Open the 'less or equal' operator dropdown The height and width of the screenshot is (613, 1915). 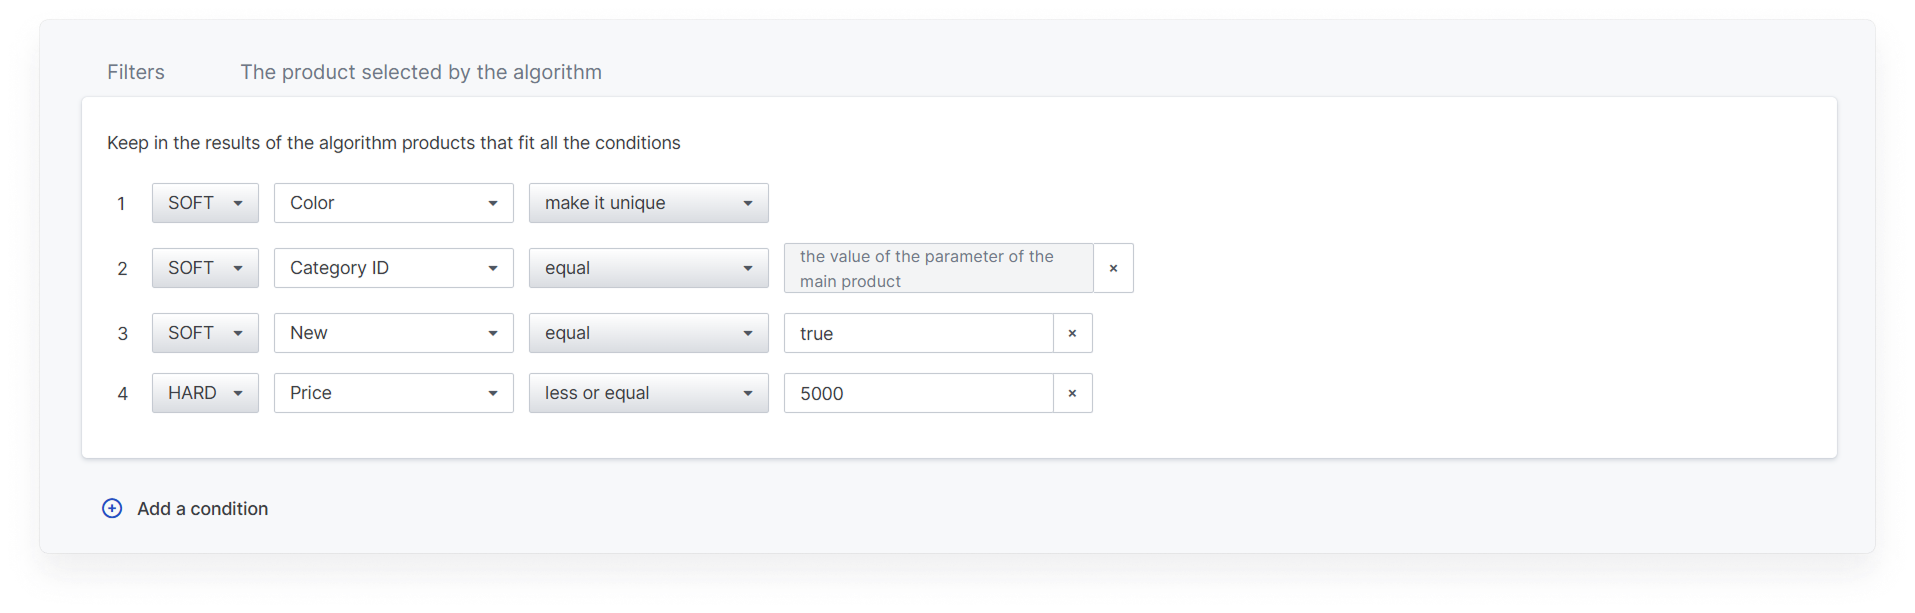click(648, 393)
